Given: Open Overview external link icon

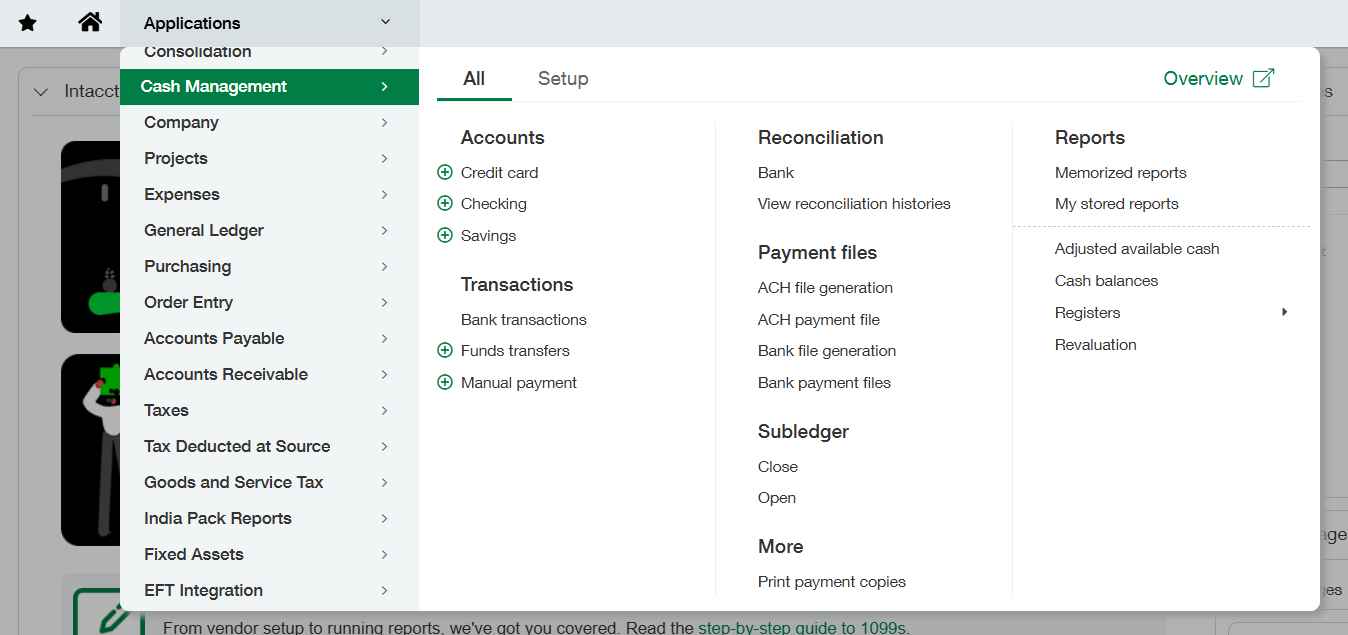Looking at the screenshot, I should [1264, 78].
